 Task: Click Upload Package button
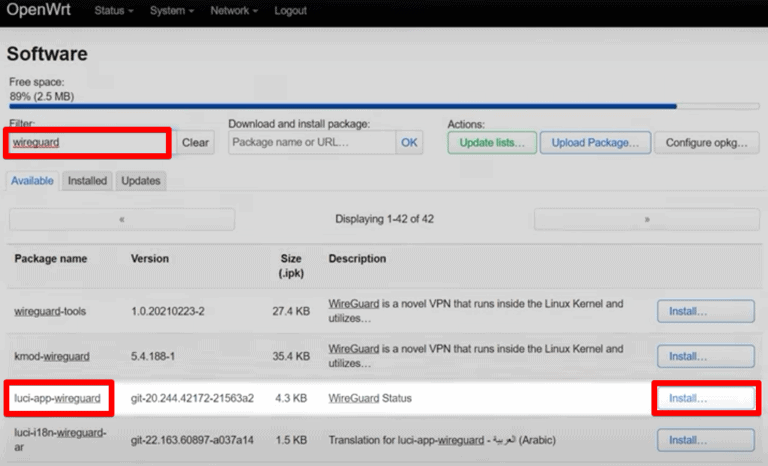[595, 143]
